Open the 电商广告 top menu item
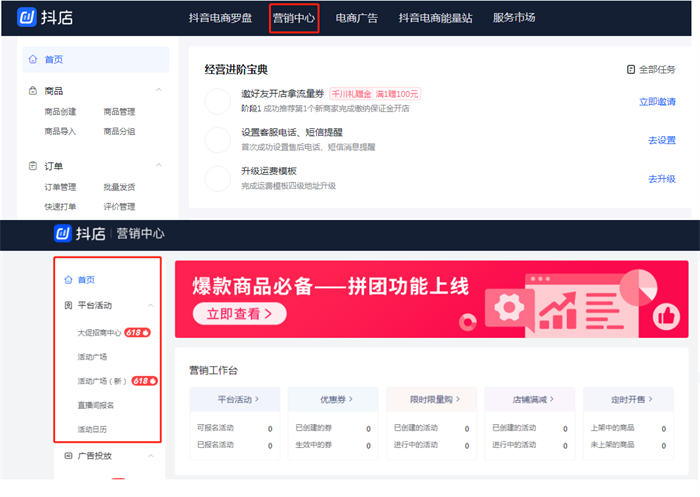This screenshot has height=497, width=700. 356,18
